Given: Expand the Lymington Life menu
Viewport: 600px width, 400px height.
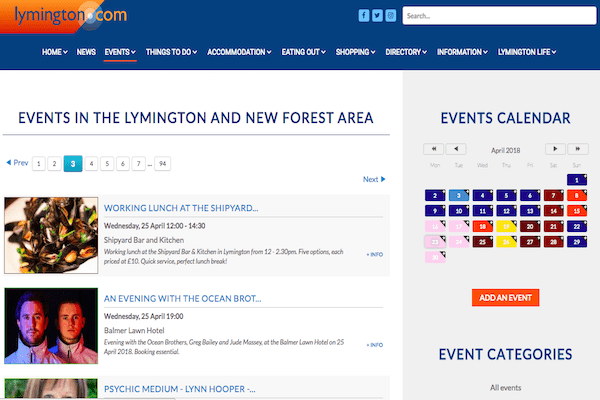Looking at the screenshot, I should pos(527,52).
